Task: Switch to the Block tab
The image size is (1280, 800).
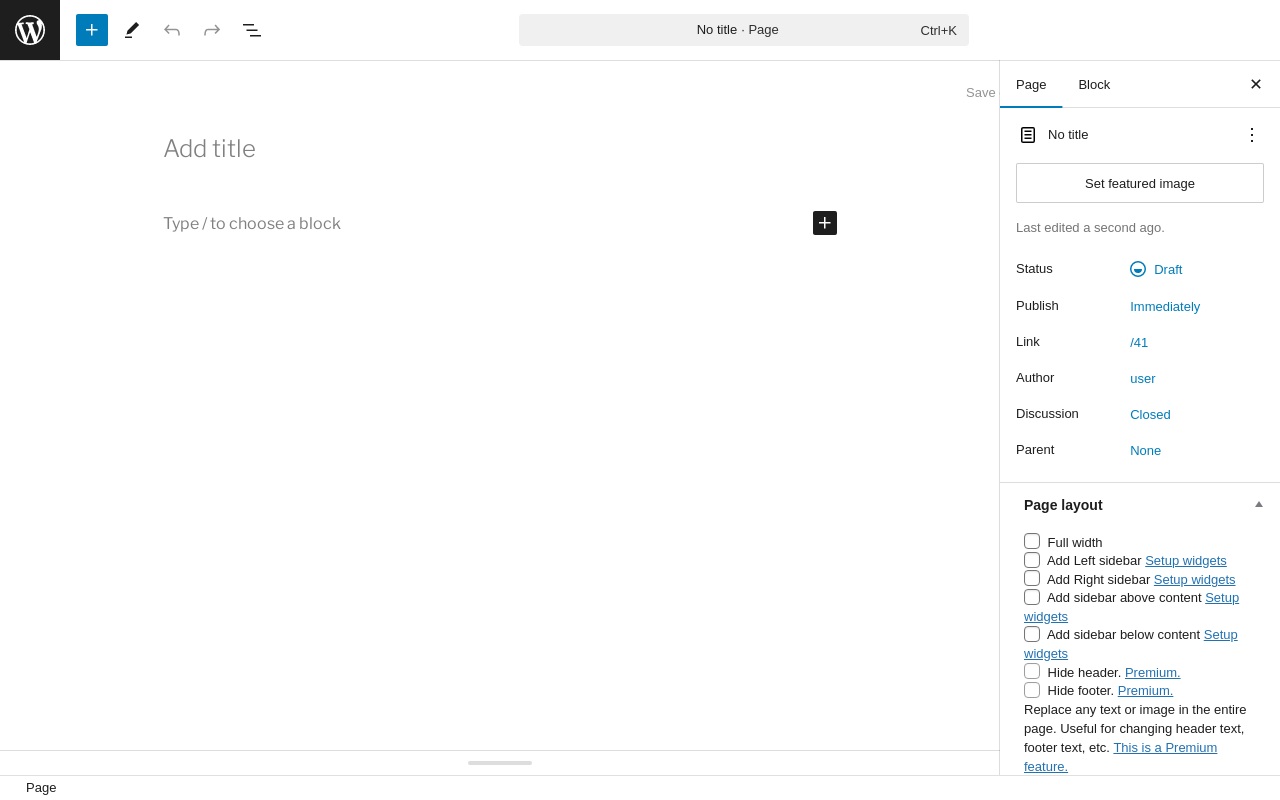Action: point(1094,84)
